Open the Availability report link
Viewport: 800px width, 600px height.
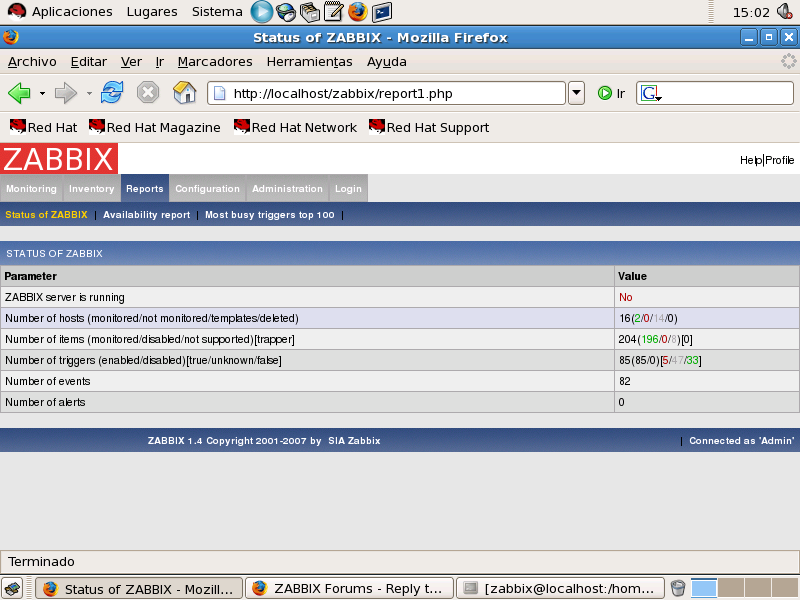146,215
